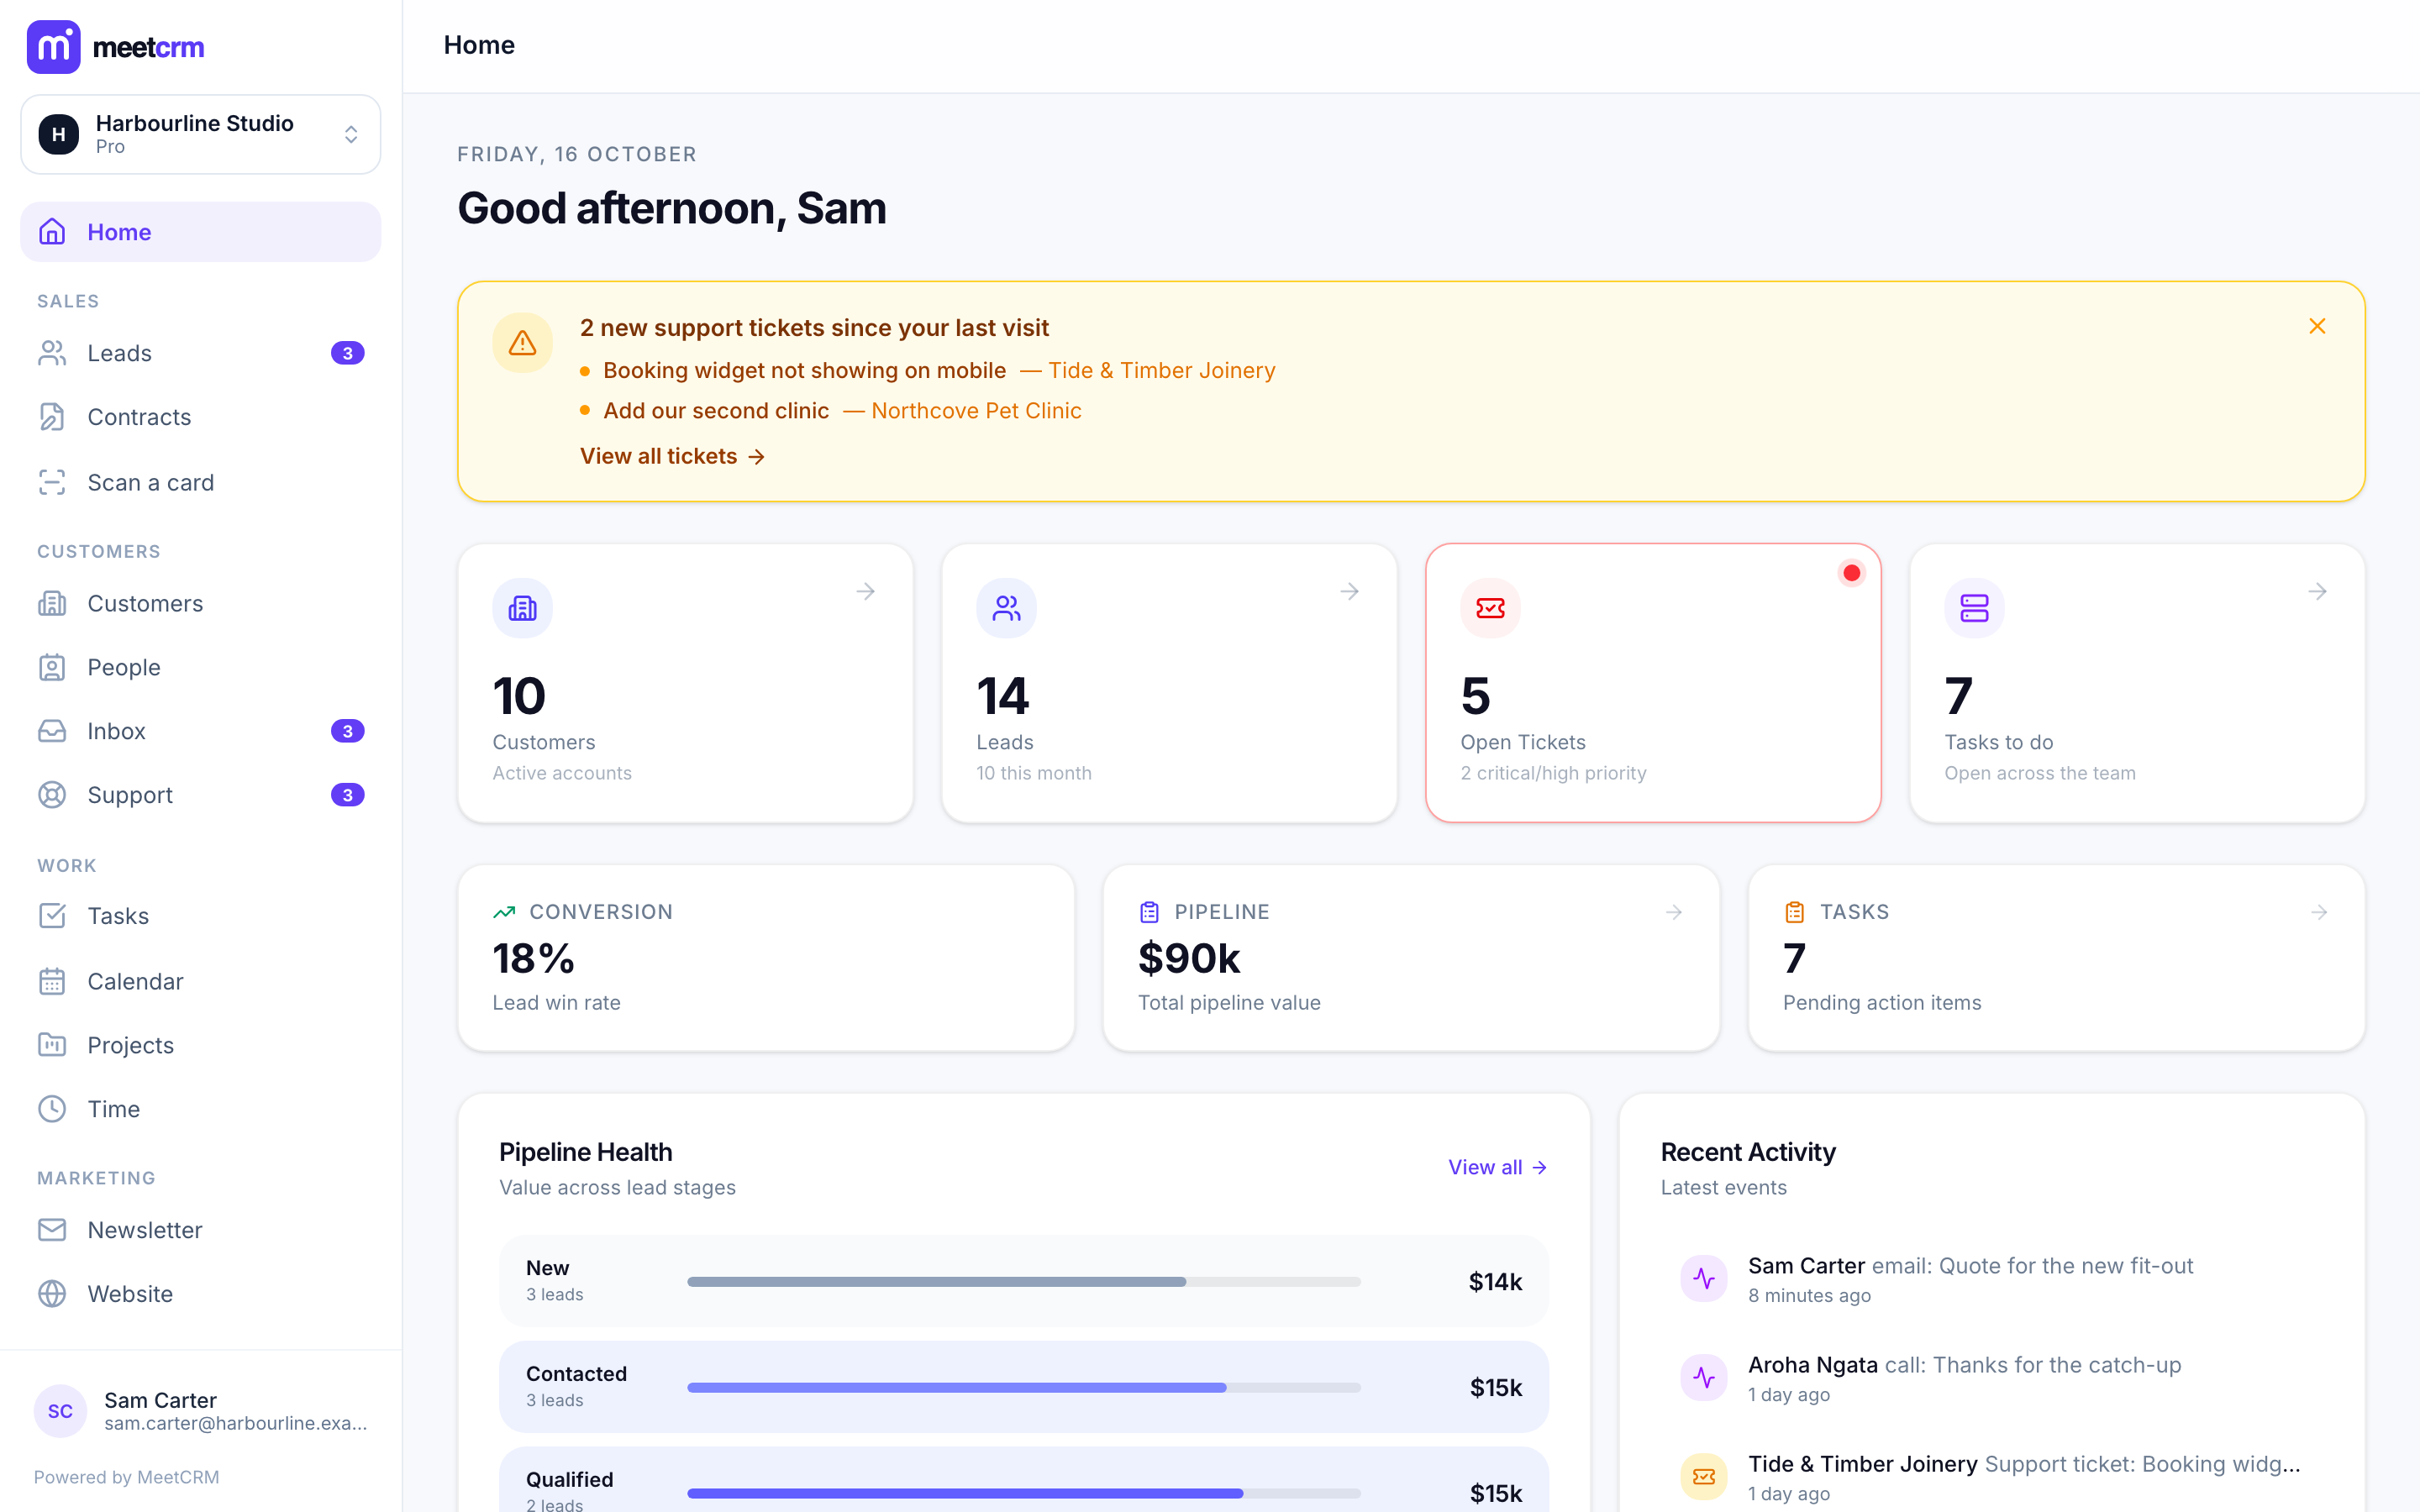Open the Harbourline Studio workspace switcher
Screen dimensions: 2420x1512
(200, 134)
